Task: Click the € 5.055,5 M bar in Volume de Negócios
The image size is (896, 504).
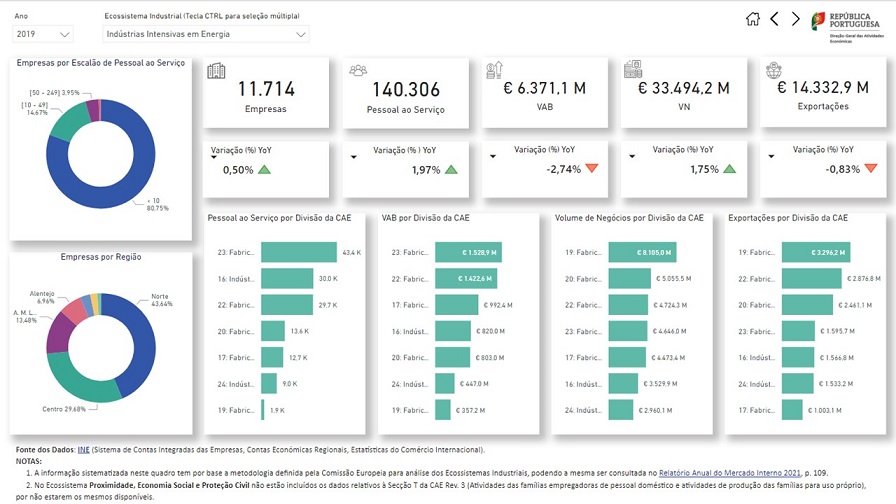Action: click(x=630, y=278)
